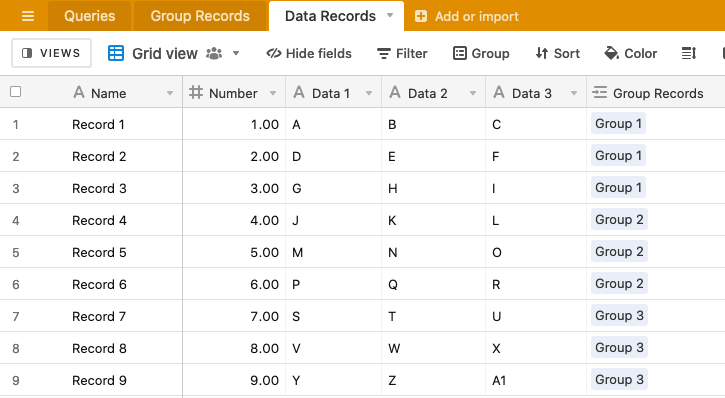Image resolution: width=725 pixels, height=398 pixels.
Task: Open Data 3 column dropdown arrow
Action: tap(574, 93)
